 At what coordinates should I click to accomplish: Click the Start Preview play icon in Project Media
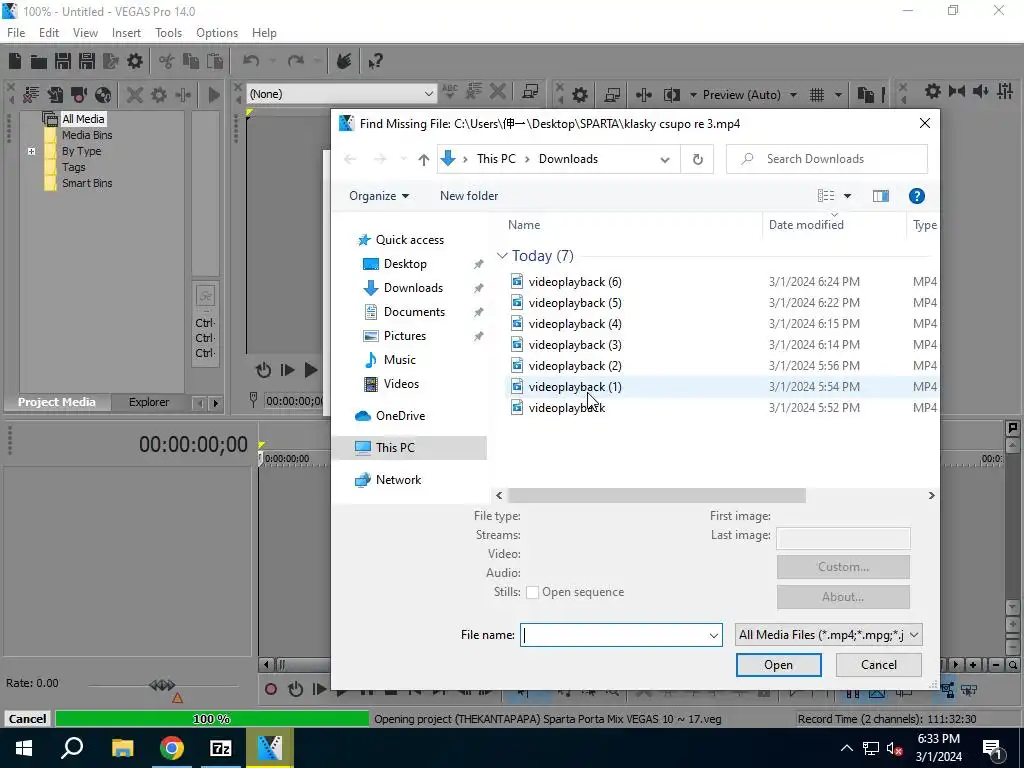pos(214,95)
